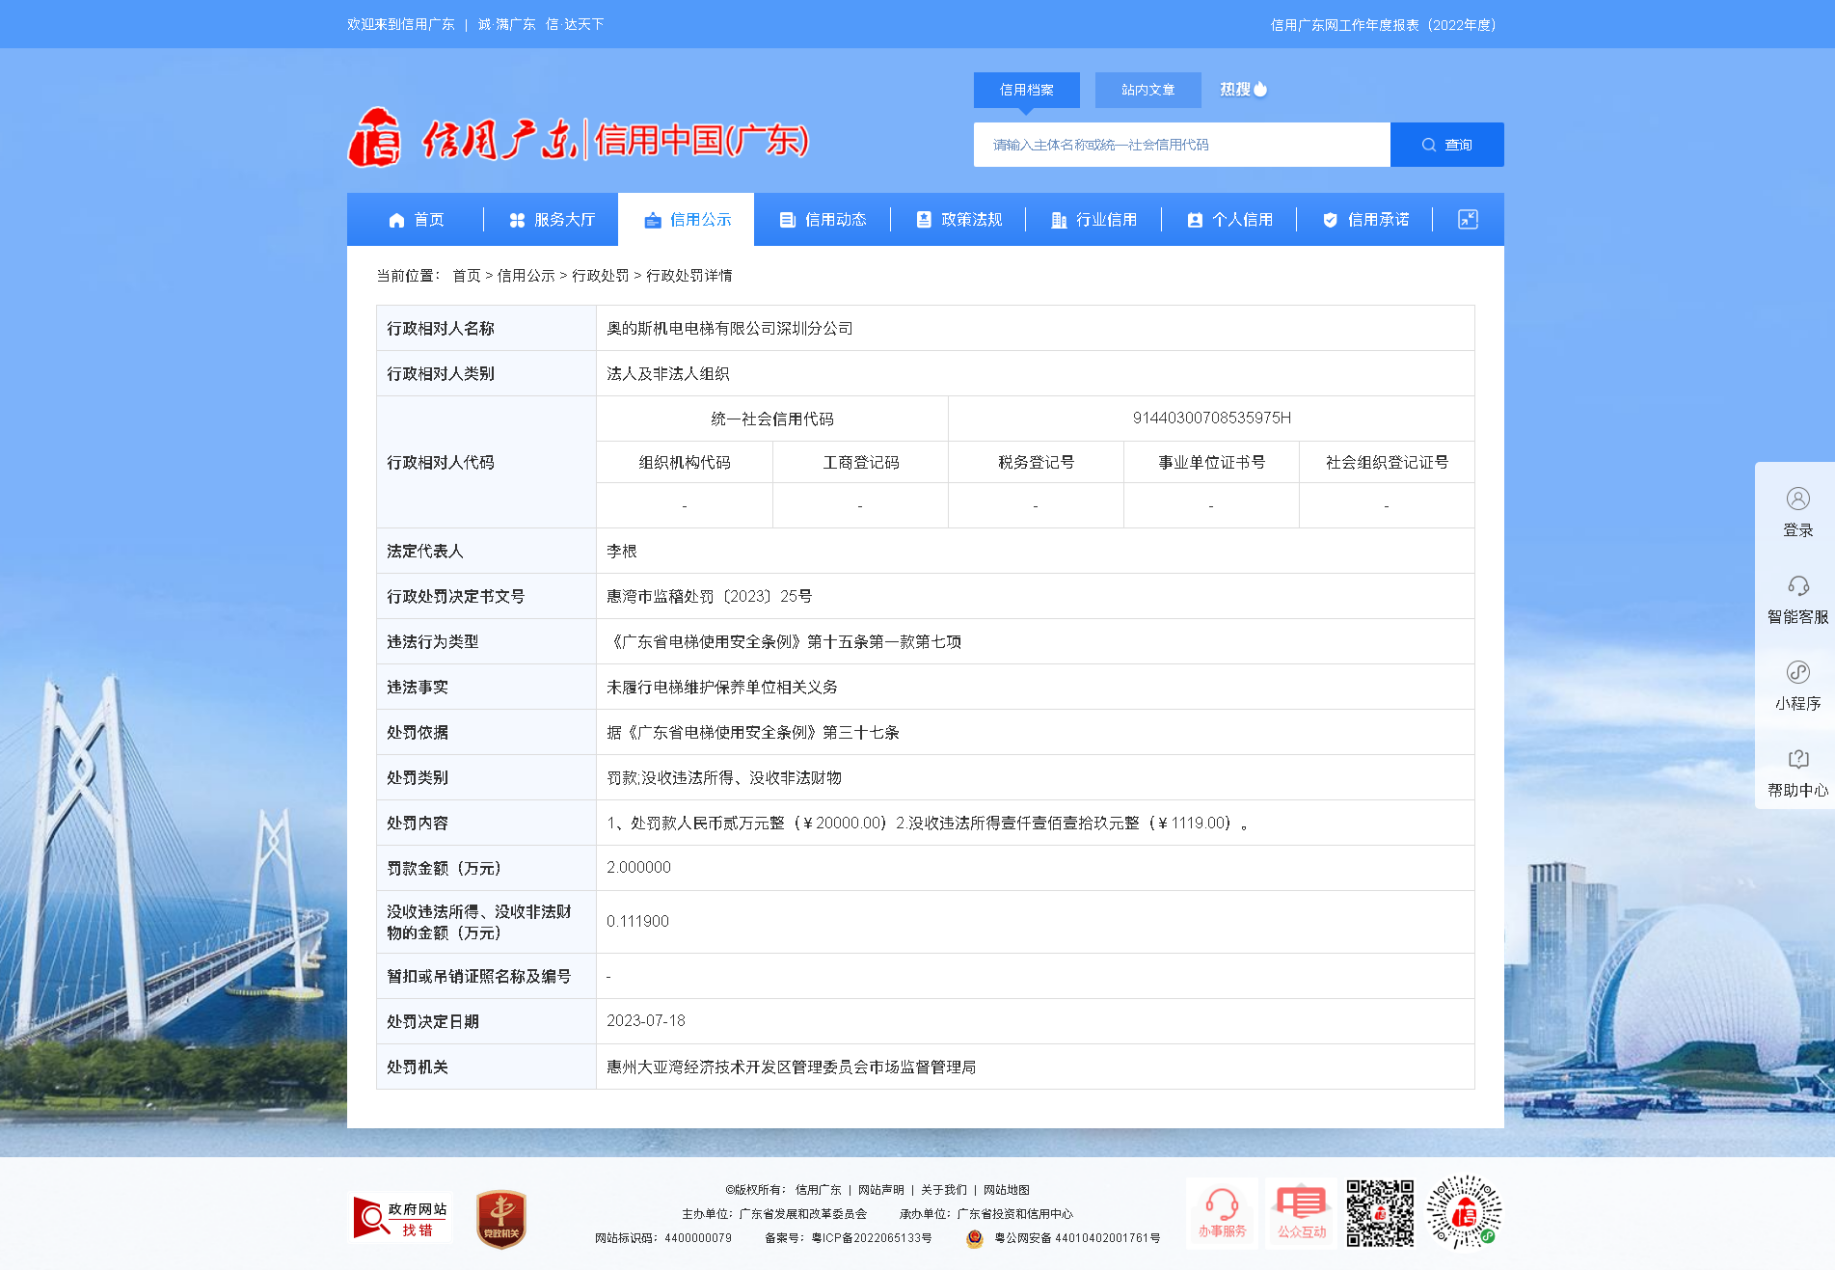Click the 粤ICP备2022065133号 link

pyautogui.click(x=872, y=1238)
